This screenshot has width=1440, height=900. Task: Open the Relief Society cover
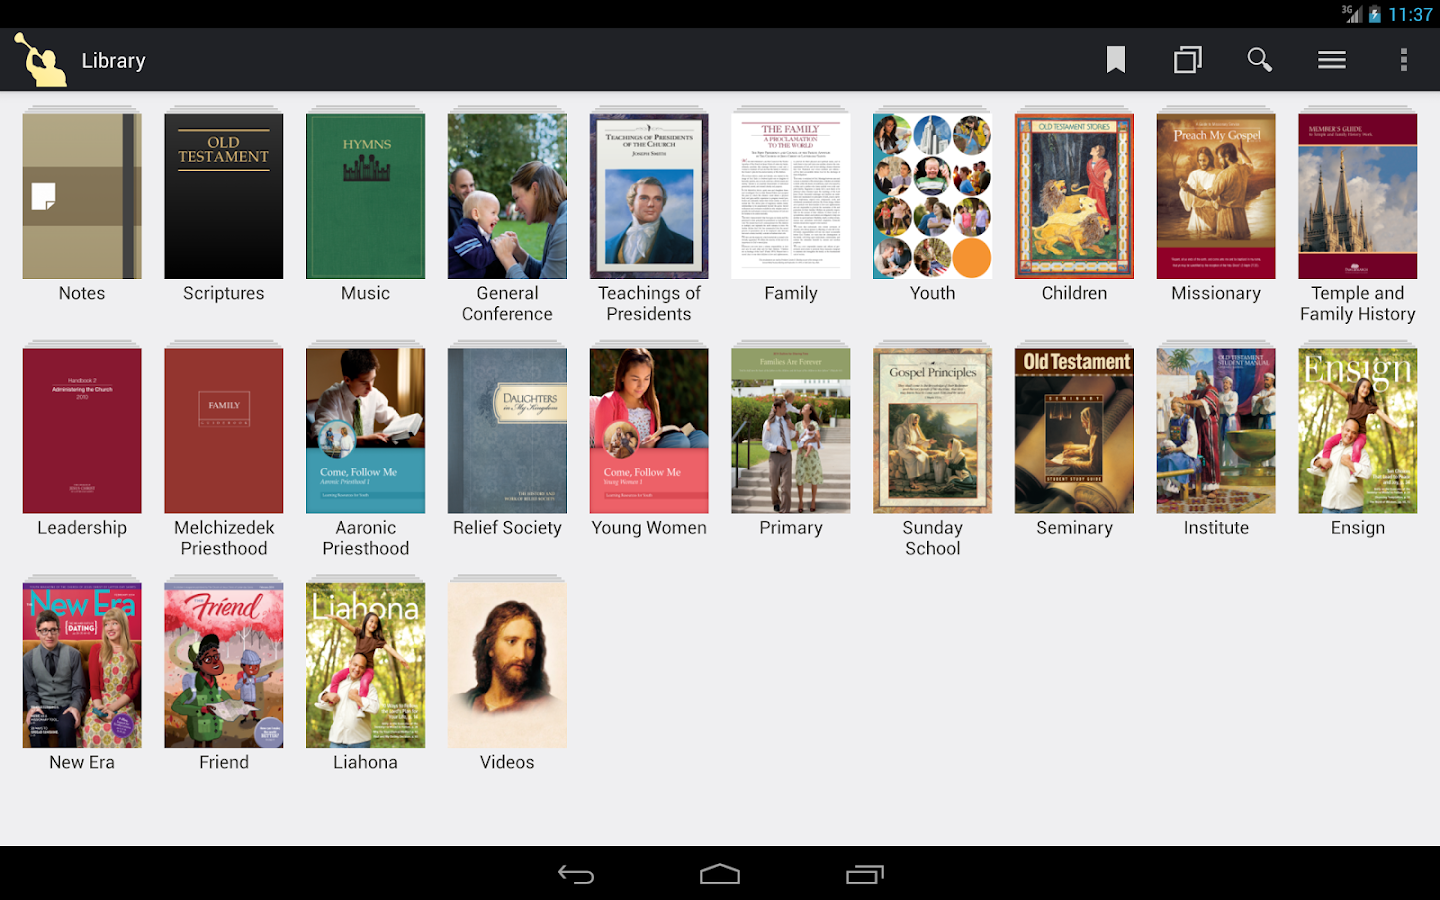507,431
